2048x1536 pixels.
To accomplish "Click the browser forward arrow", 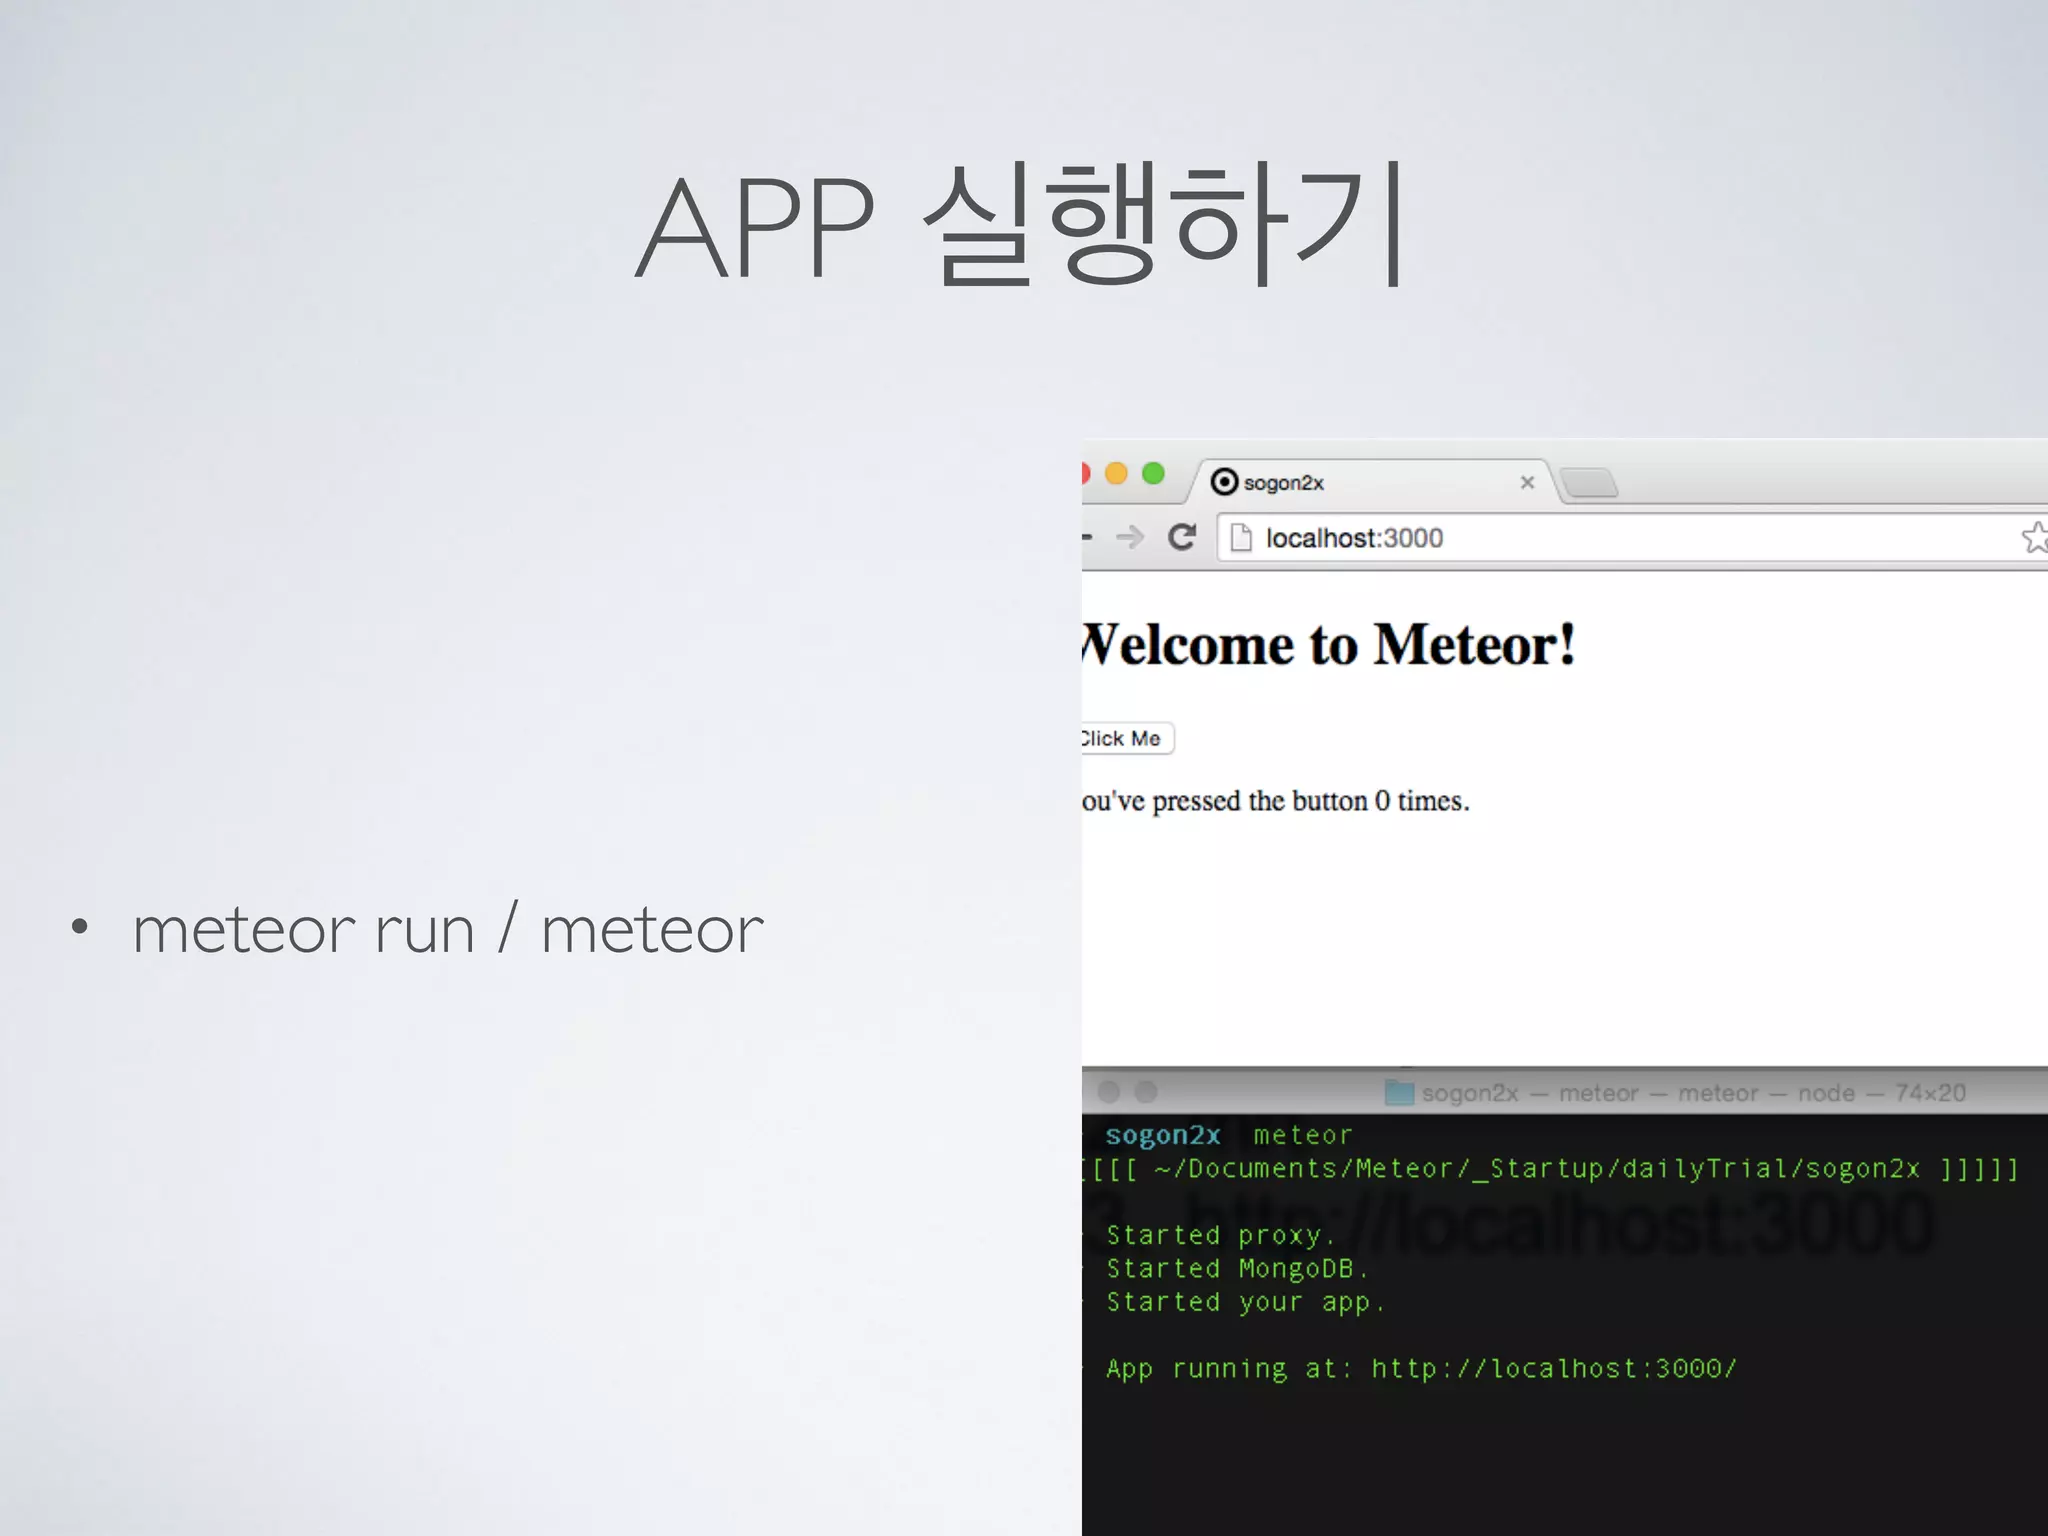I will [x=1130, y=537].
